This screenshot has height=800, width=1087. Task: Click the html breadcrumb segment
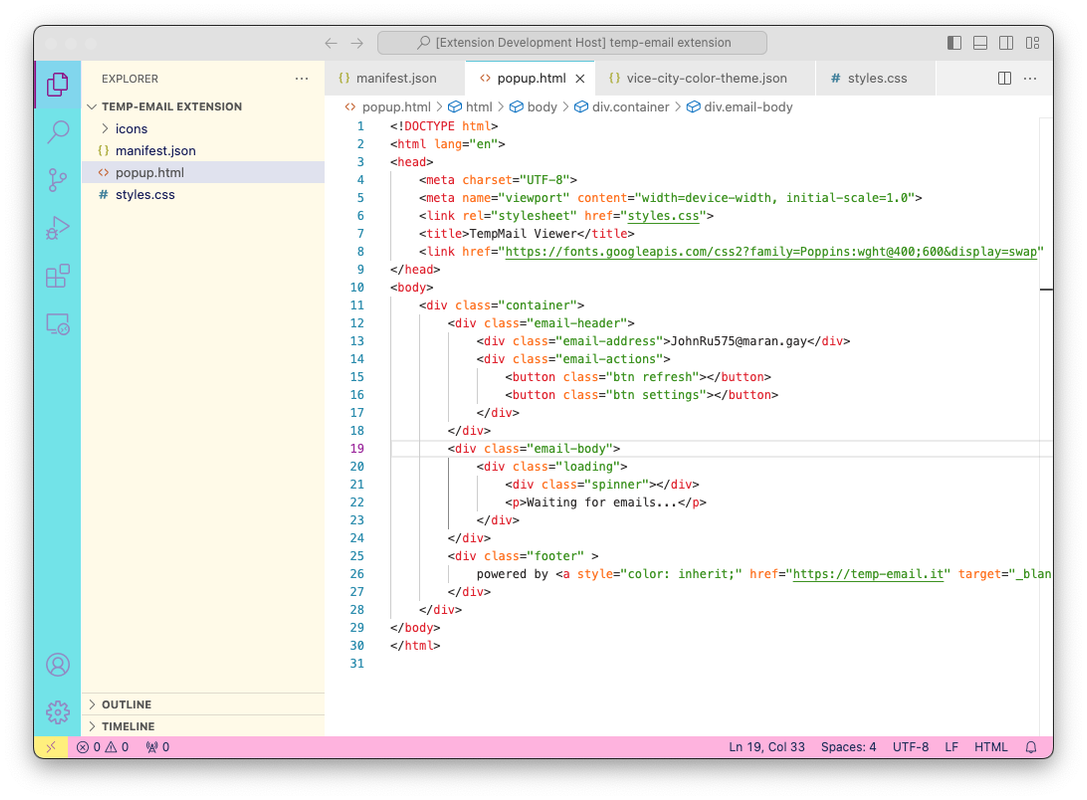(x=471, y=107)
